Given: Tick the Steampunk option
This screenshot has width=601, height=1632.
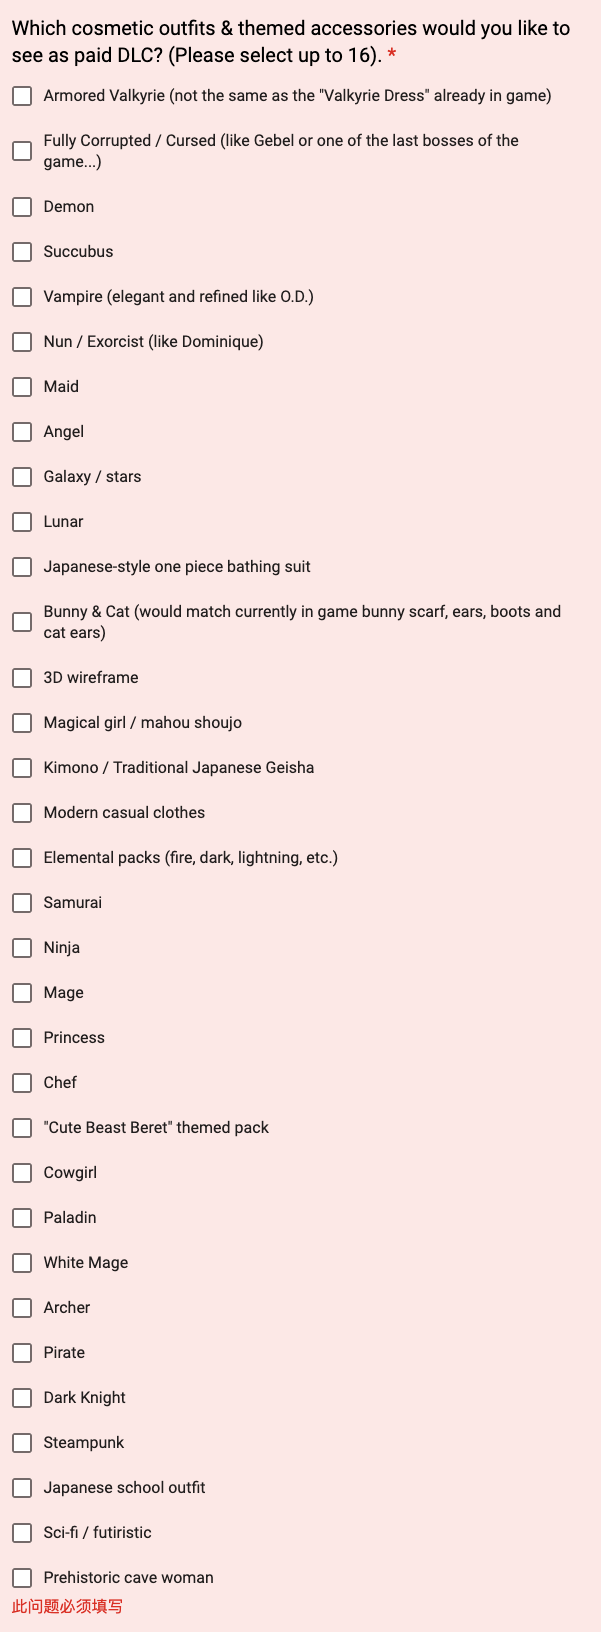Looking at the screenshot, I should coord(22,1443).
